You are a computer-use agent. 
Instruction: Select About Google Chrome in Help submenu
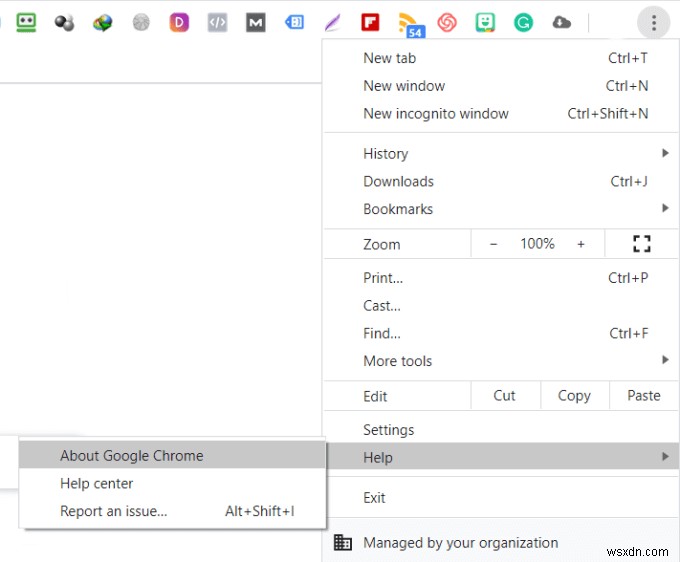(172, 455)
